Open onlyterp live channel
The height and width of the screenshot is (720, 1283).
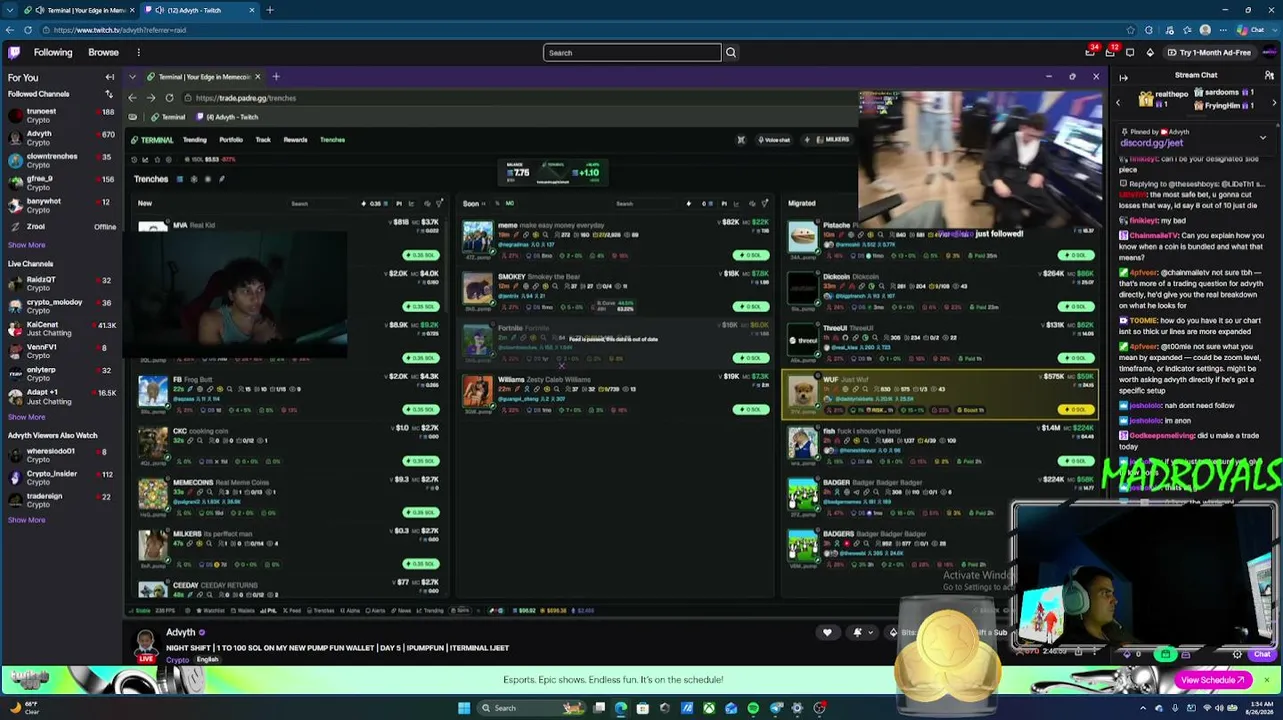[60, 373]
